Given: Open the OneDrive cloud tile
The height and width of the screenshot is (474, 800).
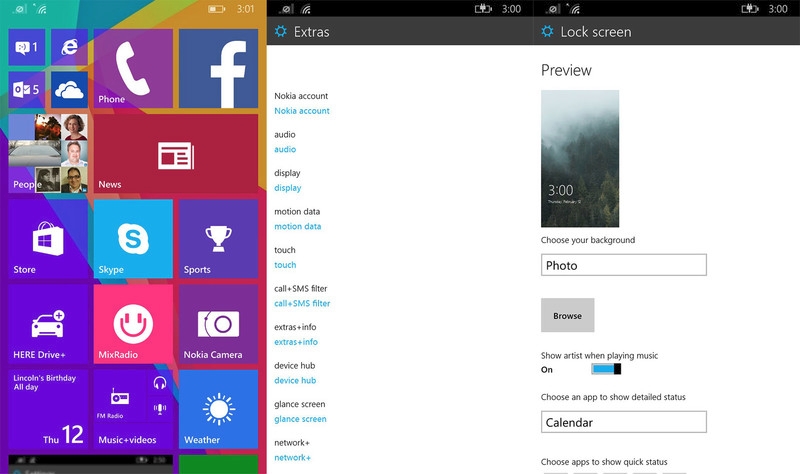Looking at the screenshot, I should (x=69, y=90).
